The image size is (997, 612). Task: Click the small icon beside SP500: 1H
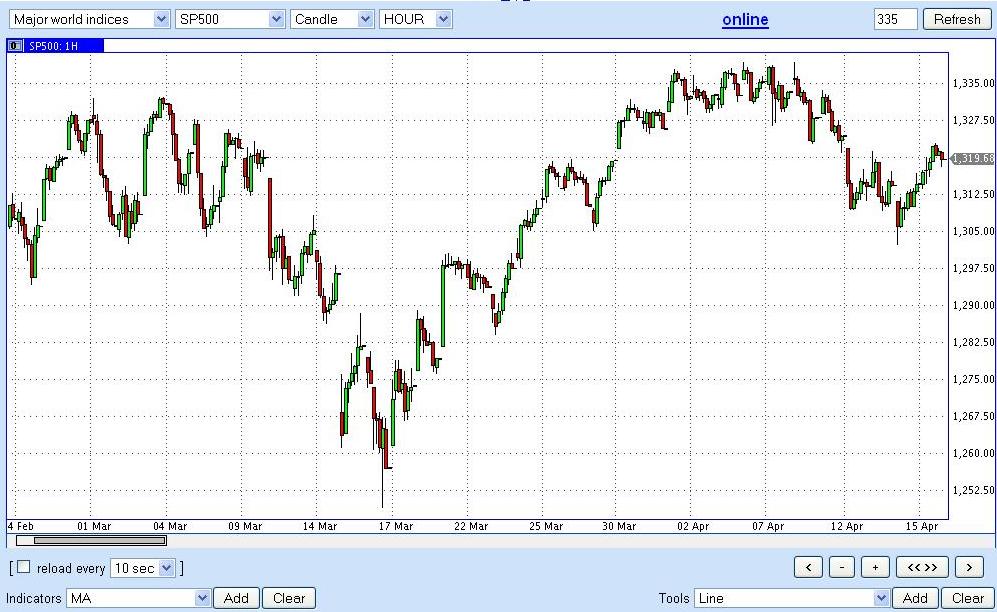point(15,45)
